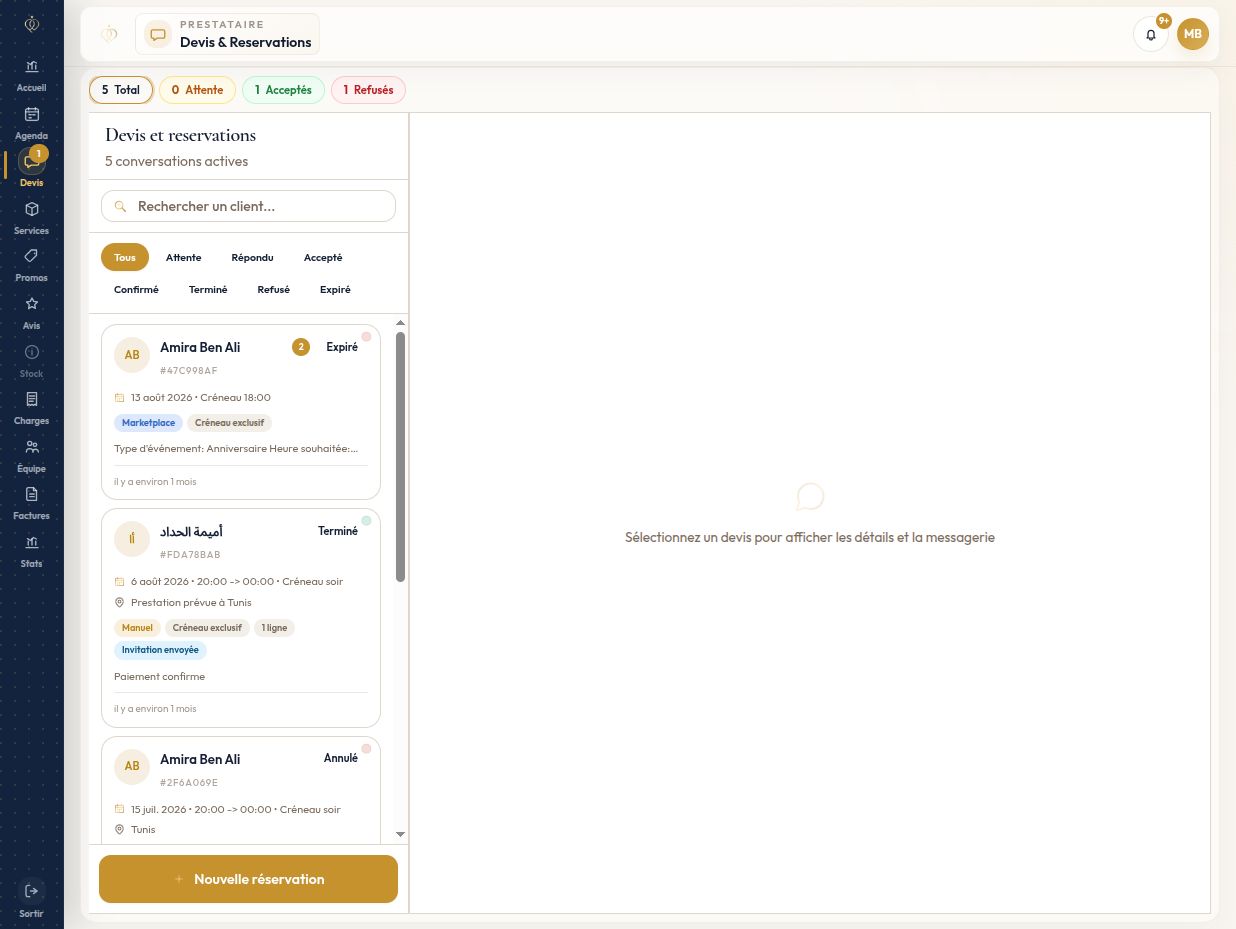Filter conversations by Confirmé status
Viewport: 1236px width, 929px height.
pos(136,290)
